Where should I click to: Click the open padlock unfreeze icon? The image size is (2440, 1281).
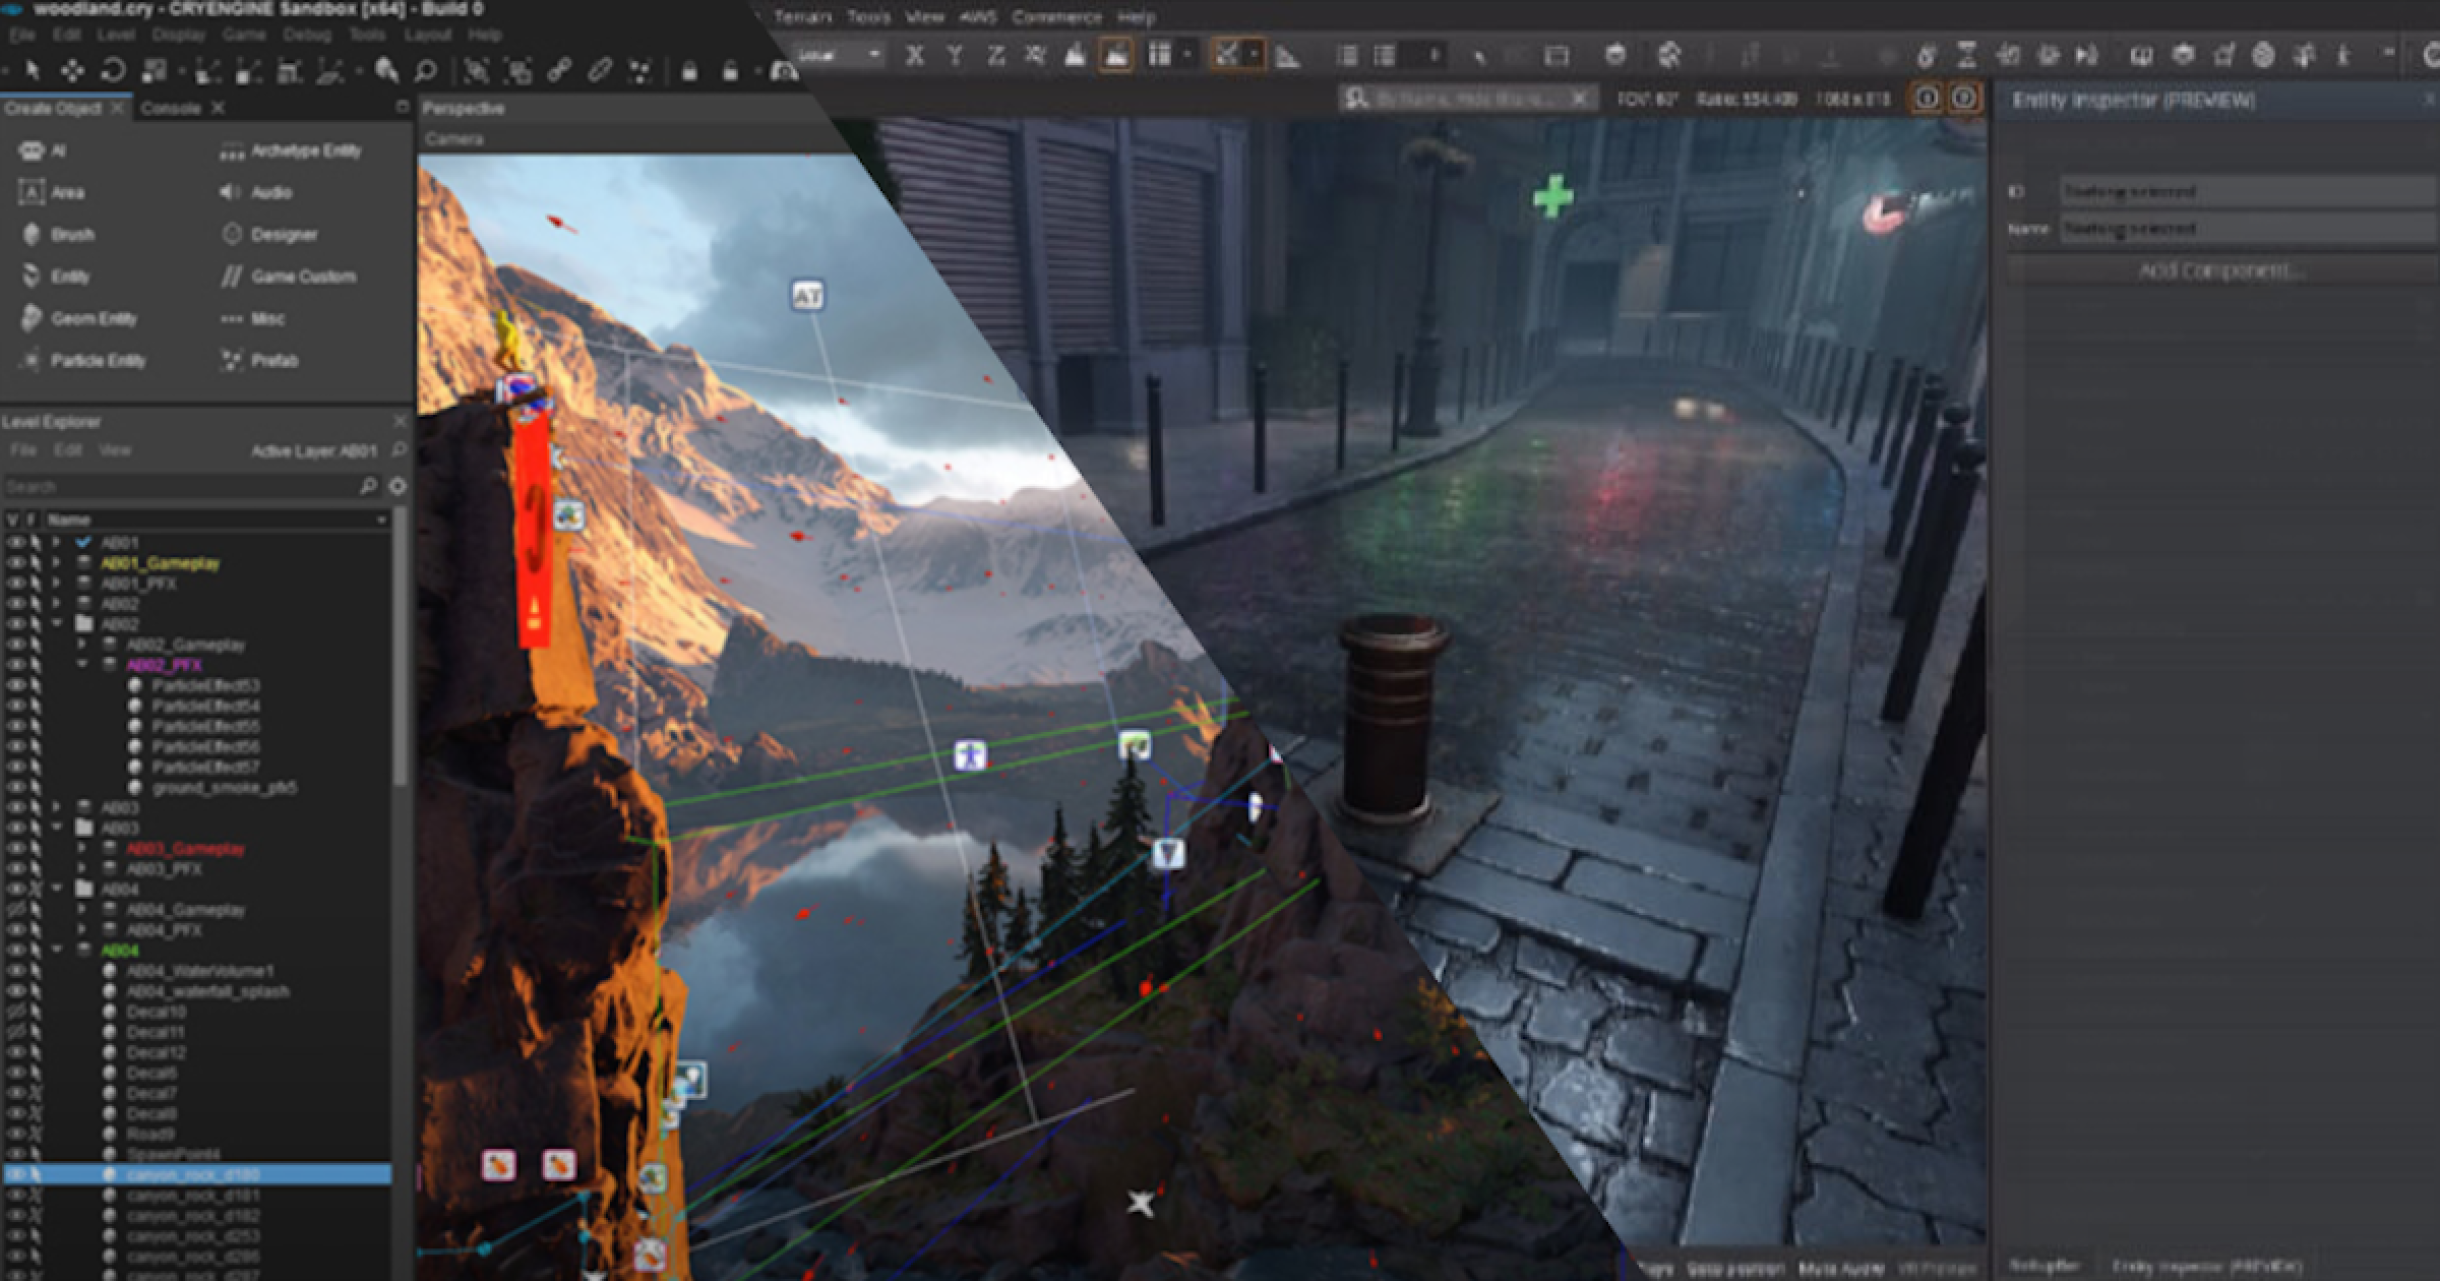point(730,71)
